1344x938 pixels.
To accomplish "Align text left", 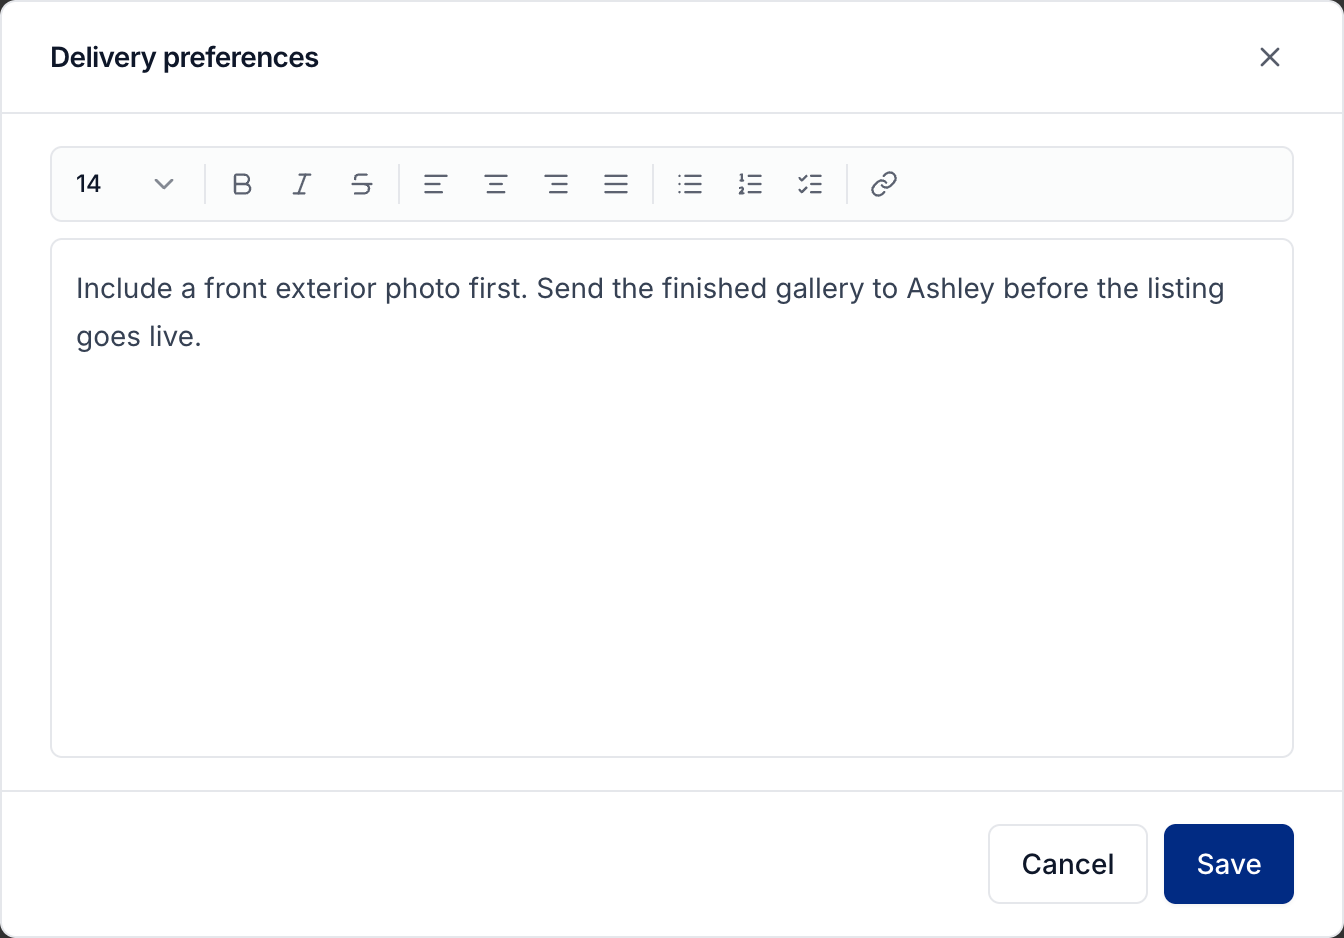I will [436, 184].
